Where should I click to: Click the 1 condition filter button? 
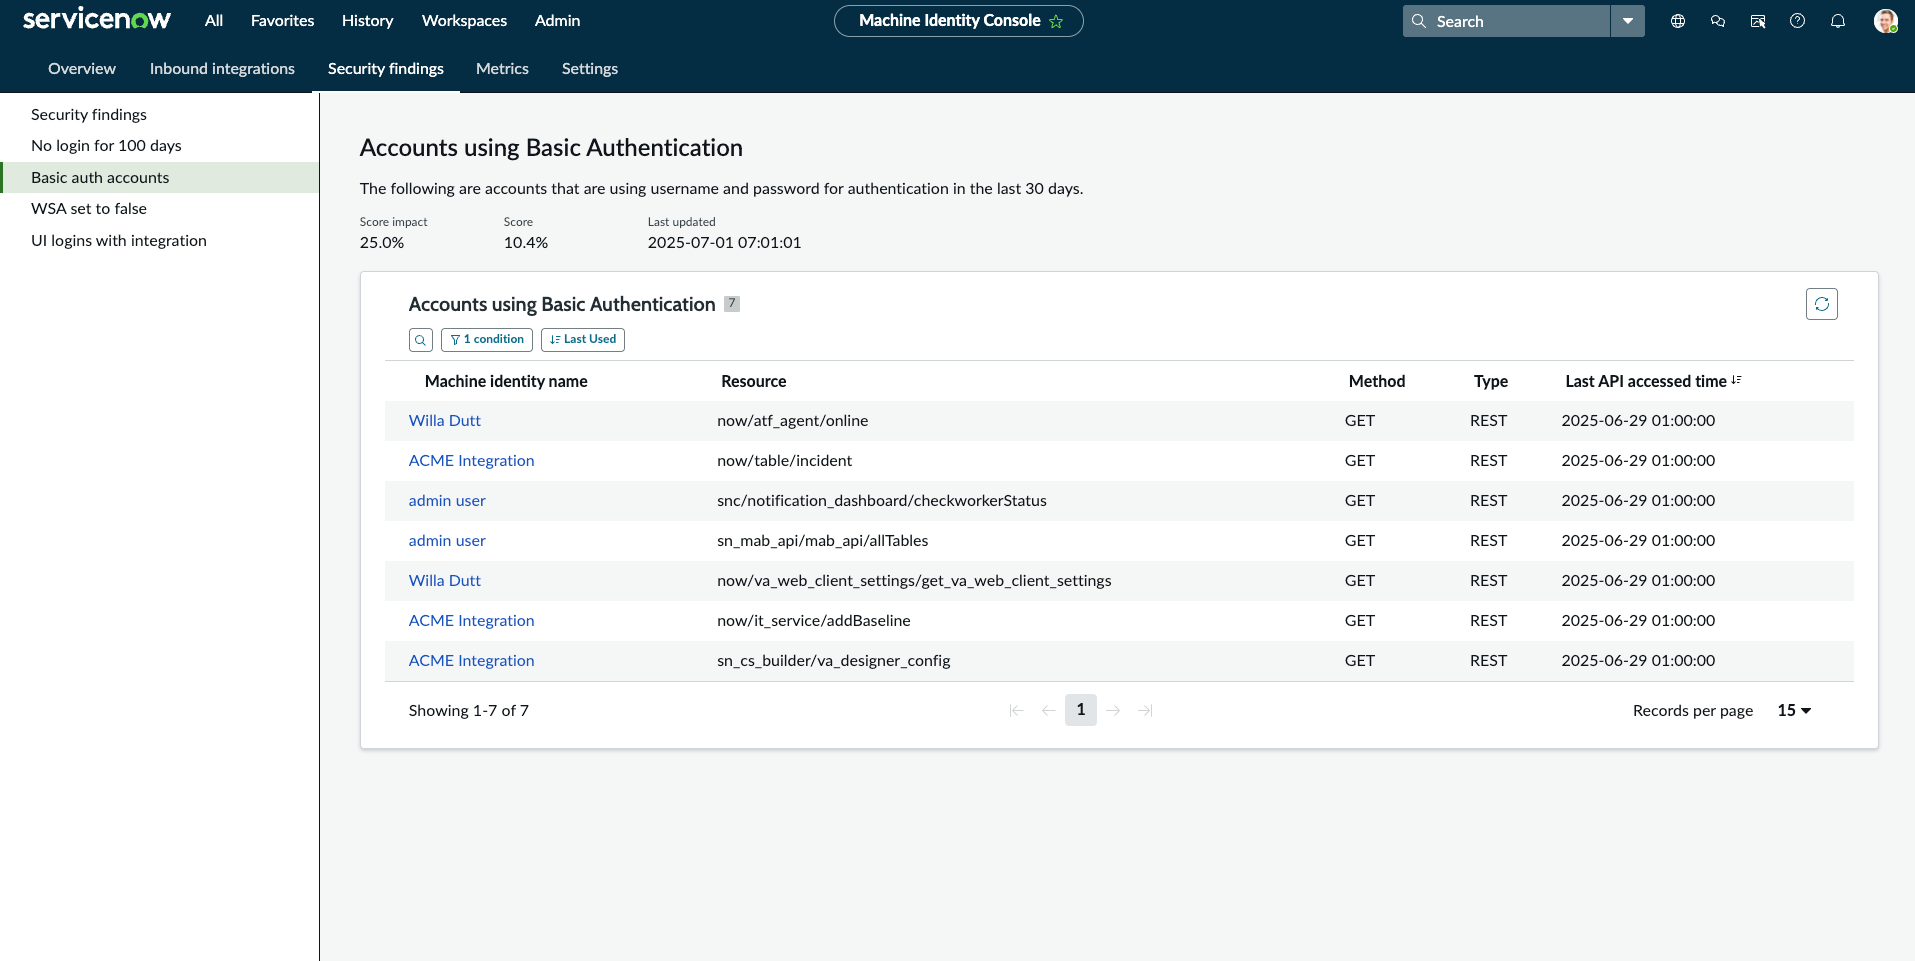(x=487, y=340)
